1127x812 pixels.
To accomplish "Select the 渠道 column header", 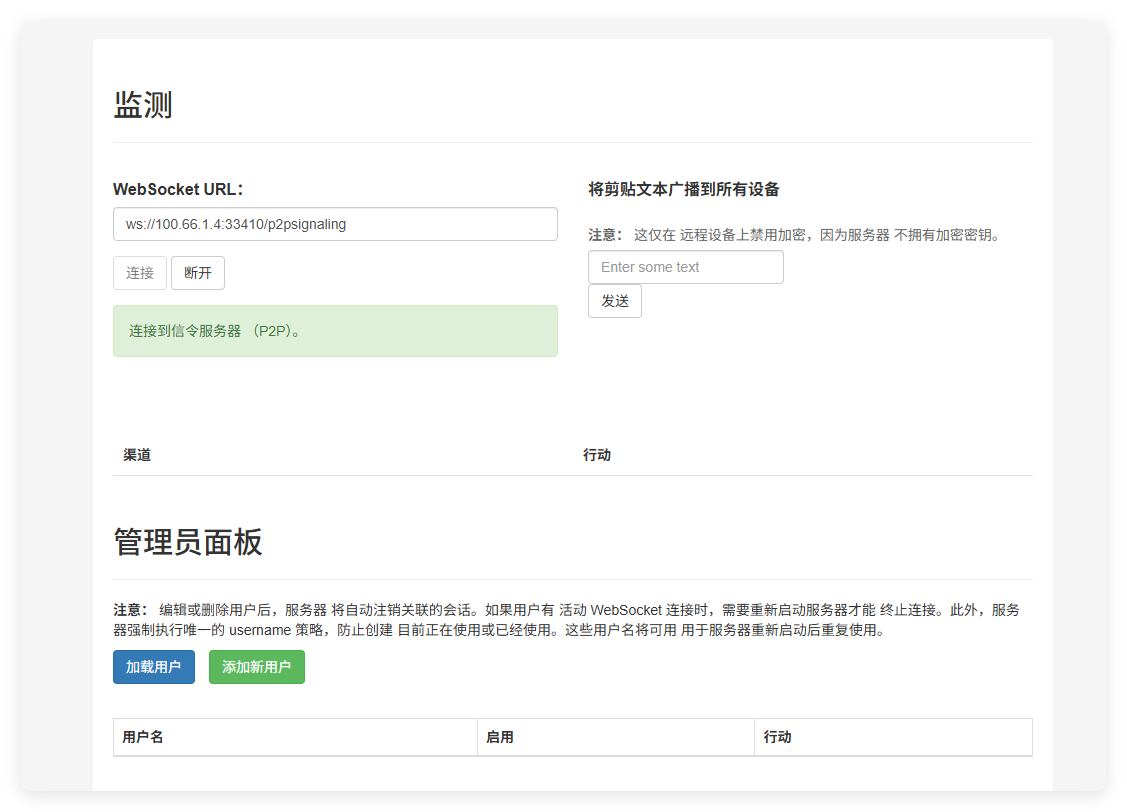I will pyautogui.click(x=137, y=455).
